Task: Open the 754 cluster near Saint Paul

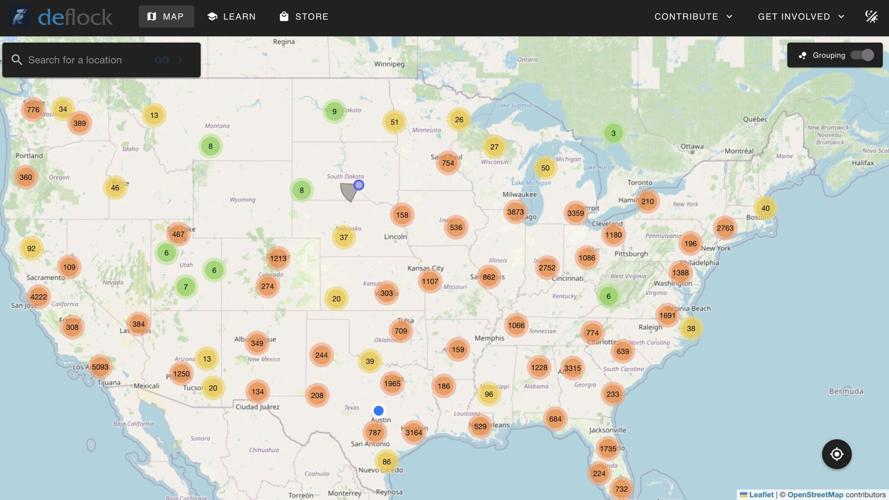Action: 448,163
